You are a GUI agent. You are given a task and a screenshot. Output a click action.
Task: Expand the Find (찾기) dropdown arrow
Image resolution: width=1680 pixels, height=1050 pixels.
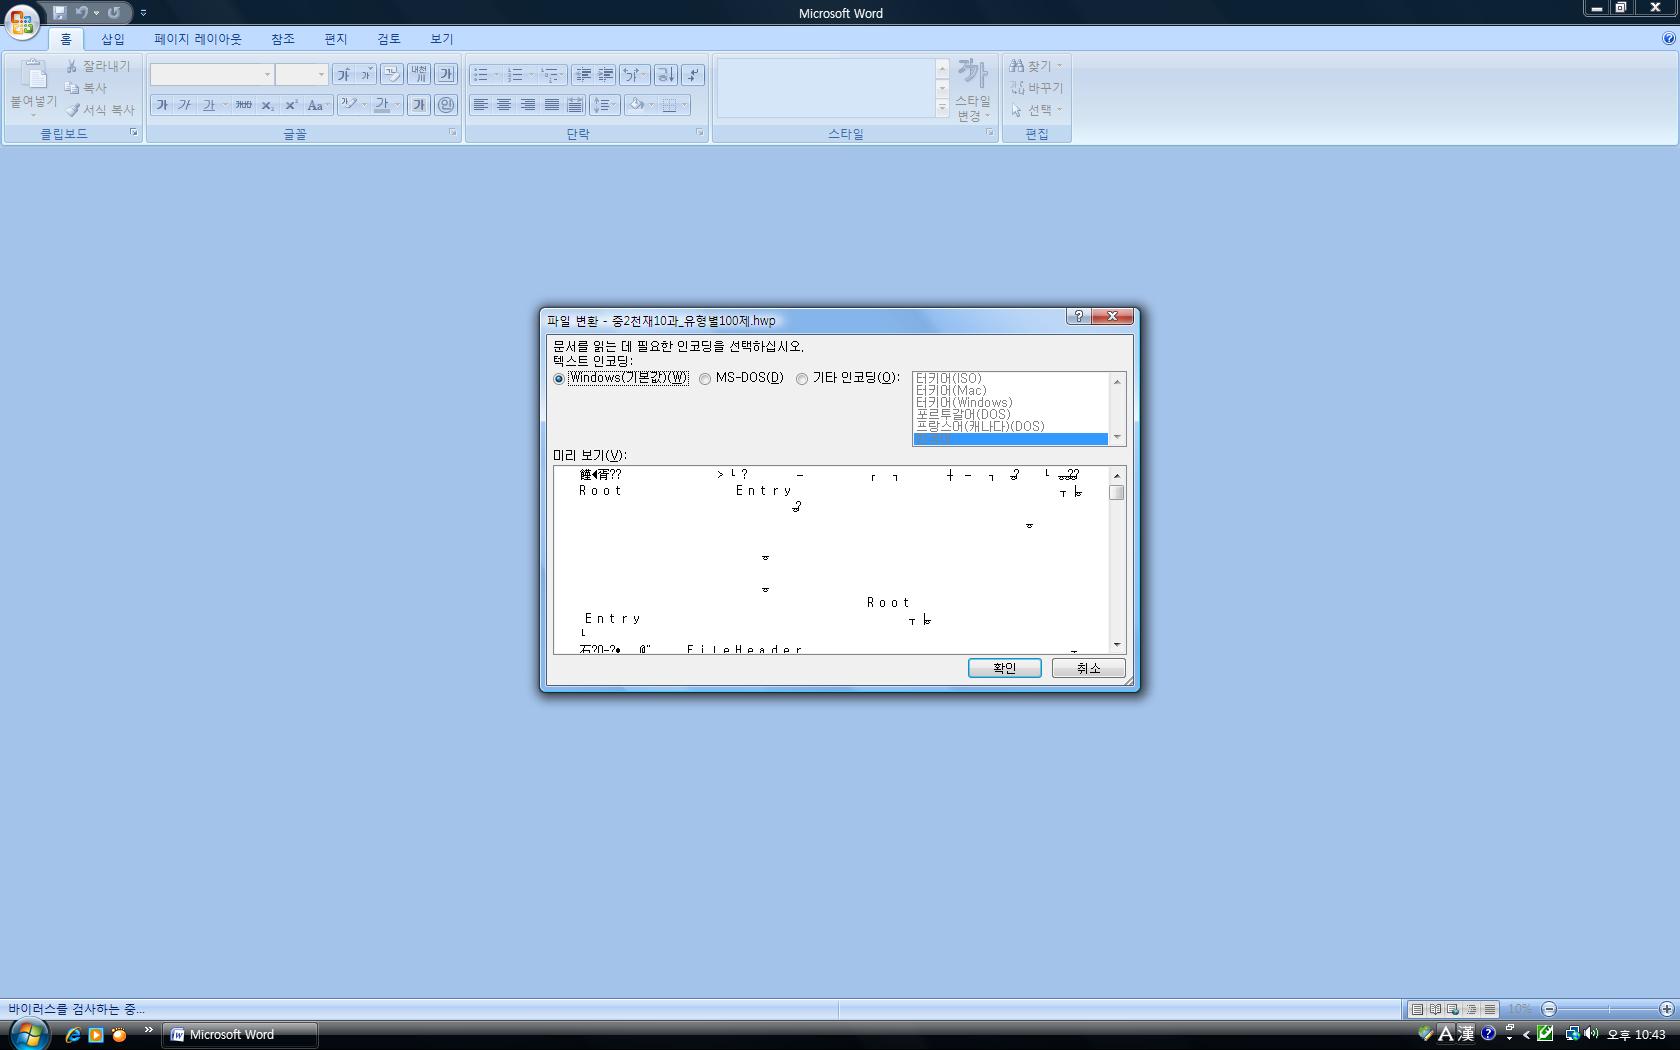pos(1059,66)
